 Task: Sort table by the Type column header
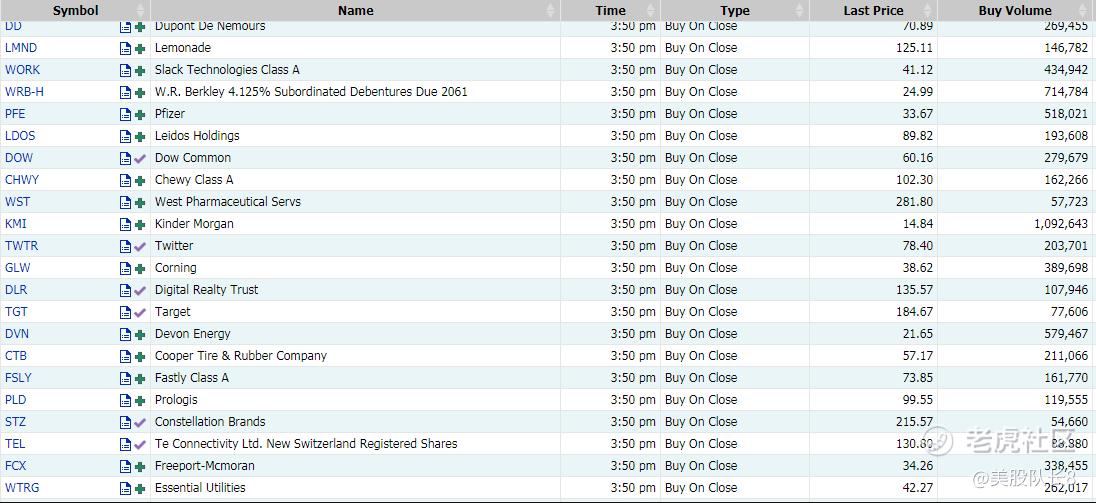point(735,10)
